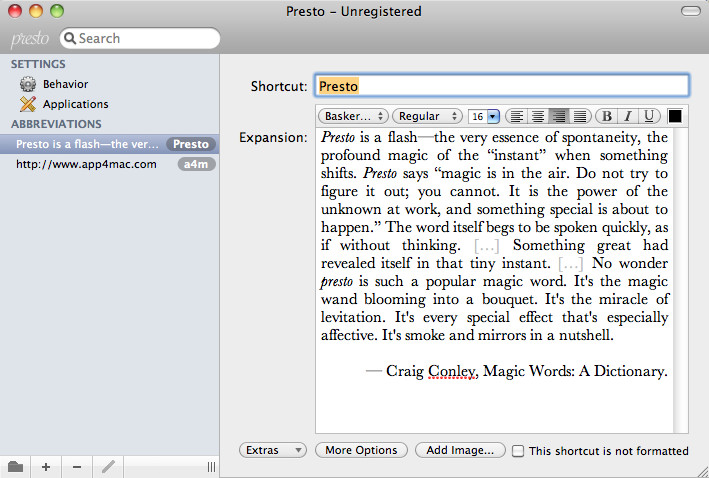
Task: Select the align right icon
Action: [x=558, y=116]
